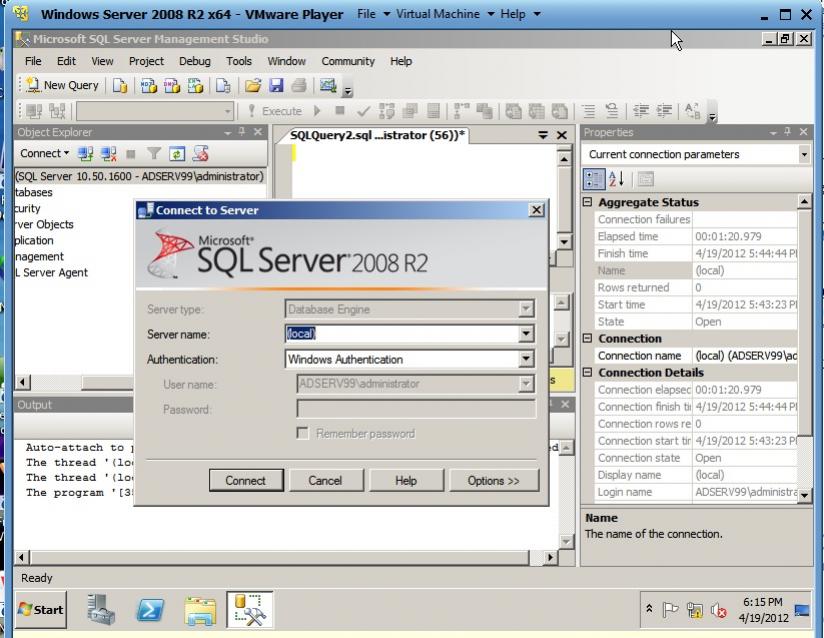Open the Project menu
The width and height of the screenshot is (824, 638).
pos(146,61)
